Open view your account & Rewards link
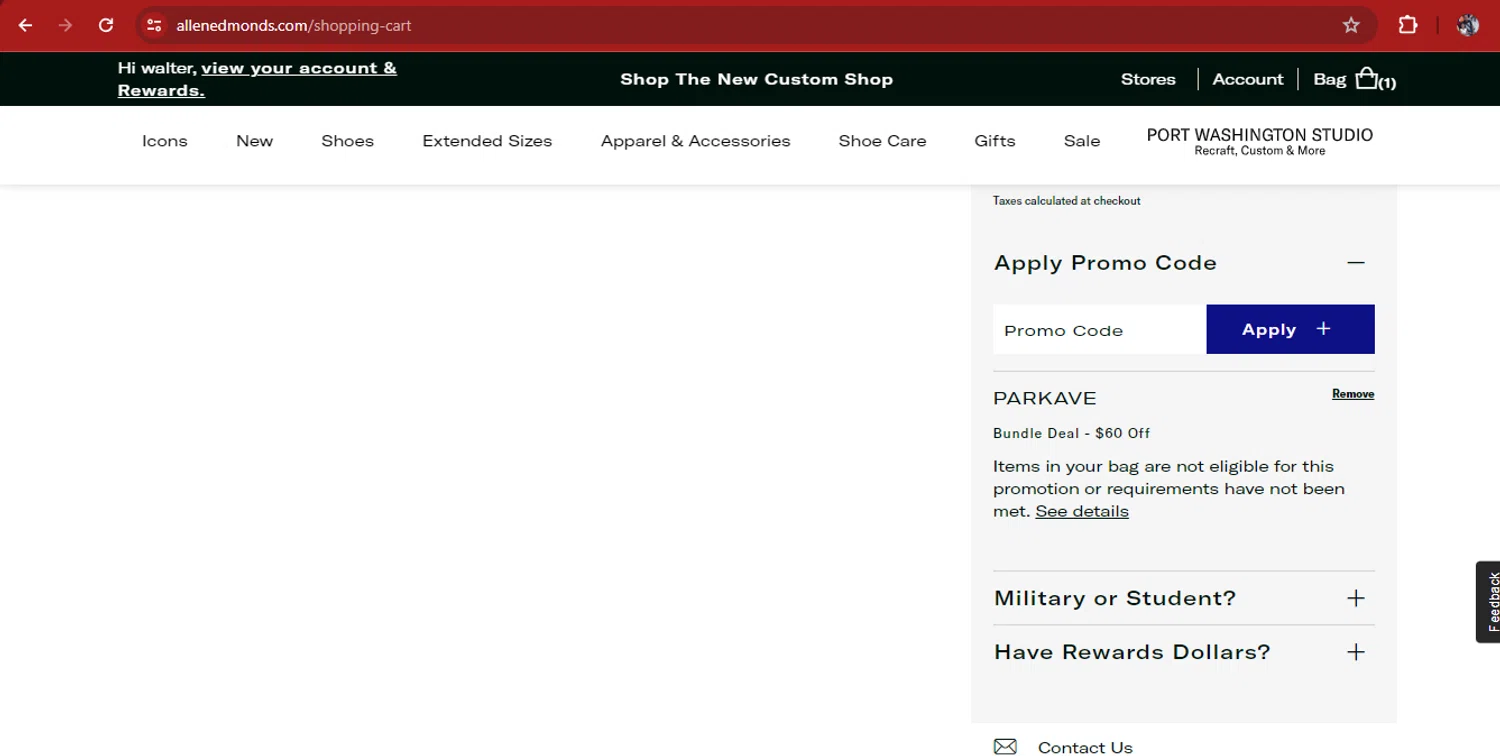This screenshot has height=756, width=1500. pyautogui.click(x=257, y=79)
